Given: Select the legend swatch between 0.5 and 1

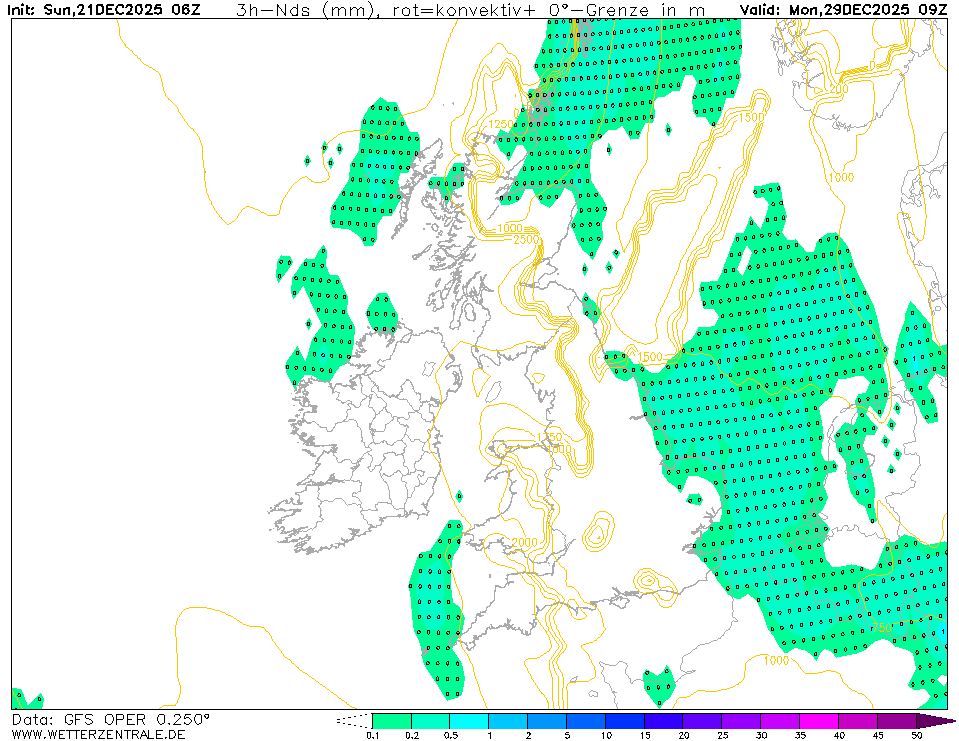Looking at the screenshot, I should coord(469,721).
